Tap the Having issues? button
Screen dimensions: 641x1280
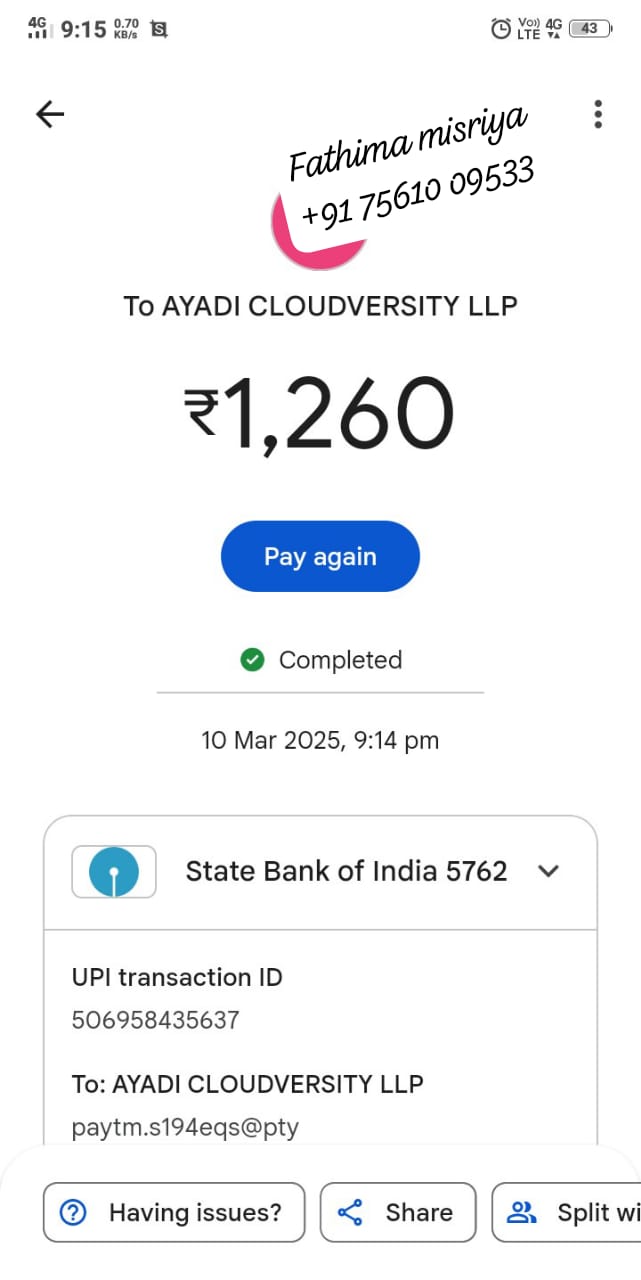coord(174,1212)
